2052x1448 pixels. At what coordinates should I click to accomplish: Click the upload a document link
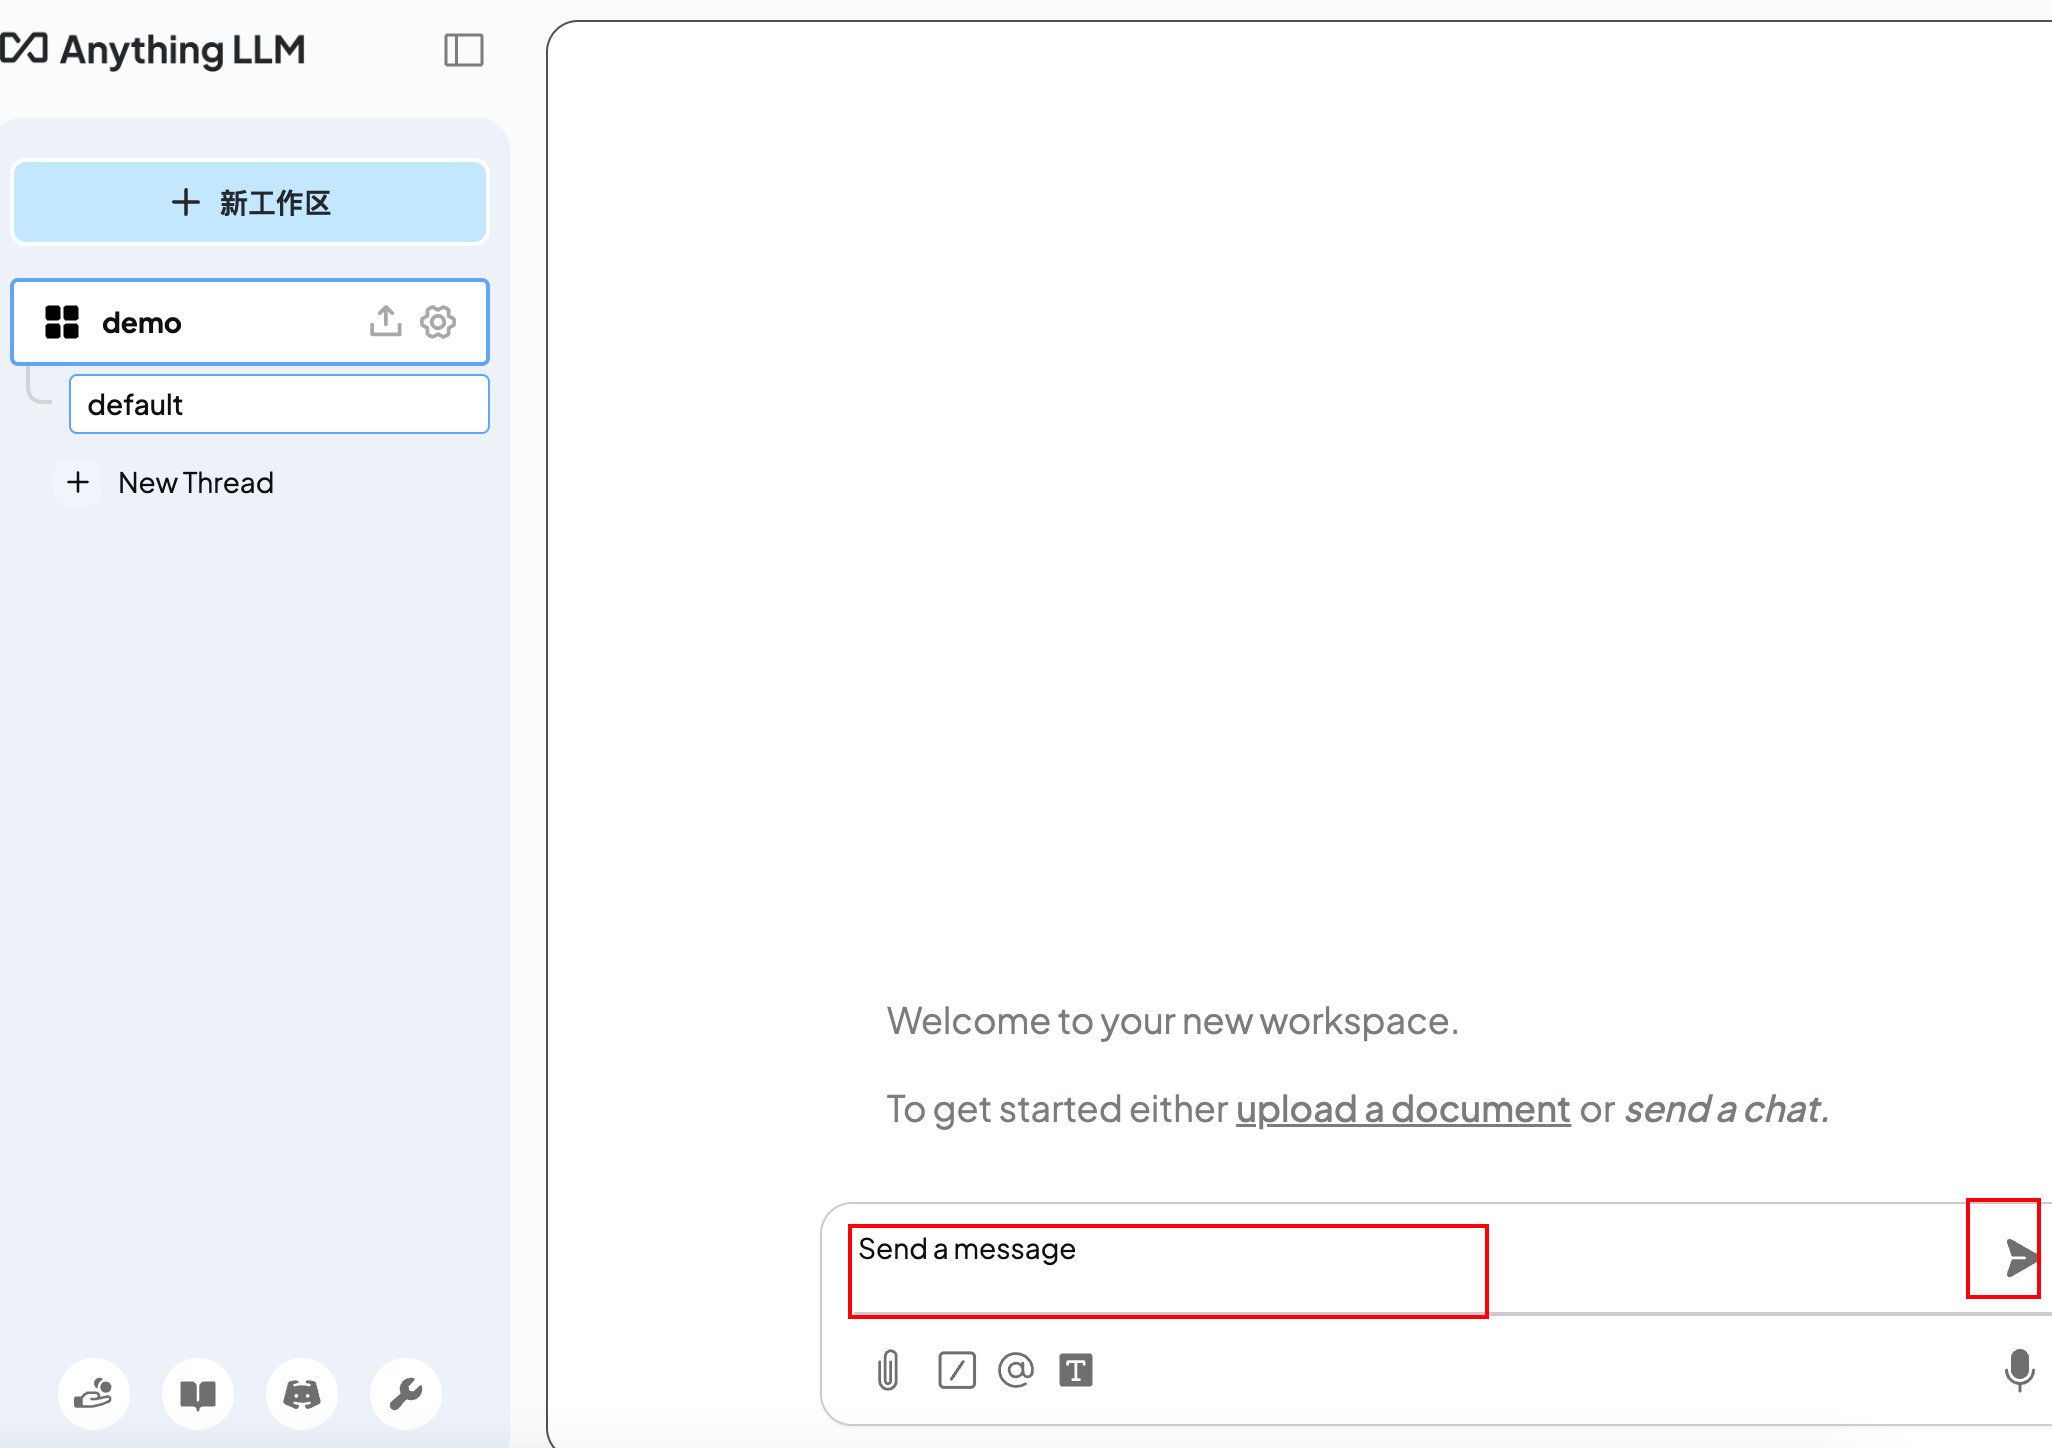click(x=1402, y=1109)
